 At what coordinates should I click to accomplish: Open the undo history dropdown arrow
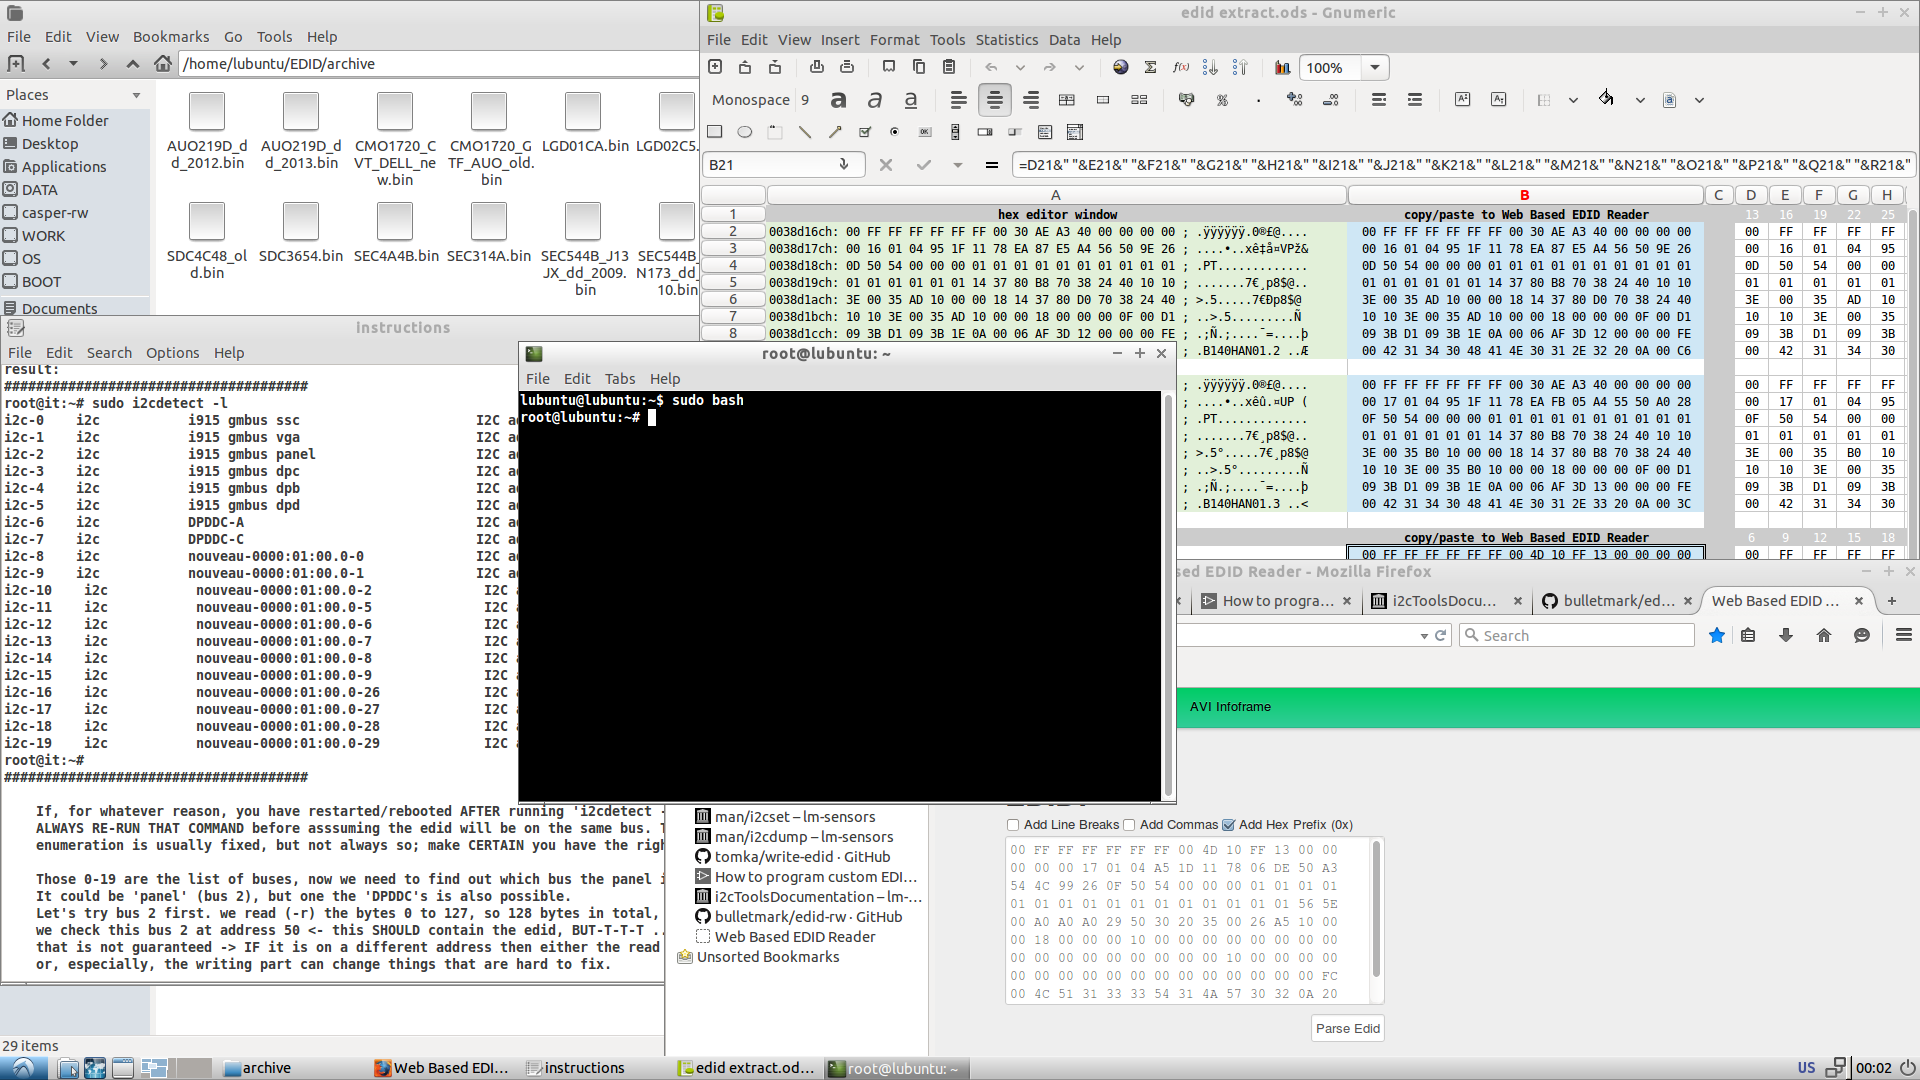[1020, 67]
